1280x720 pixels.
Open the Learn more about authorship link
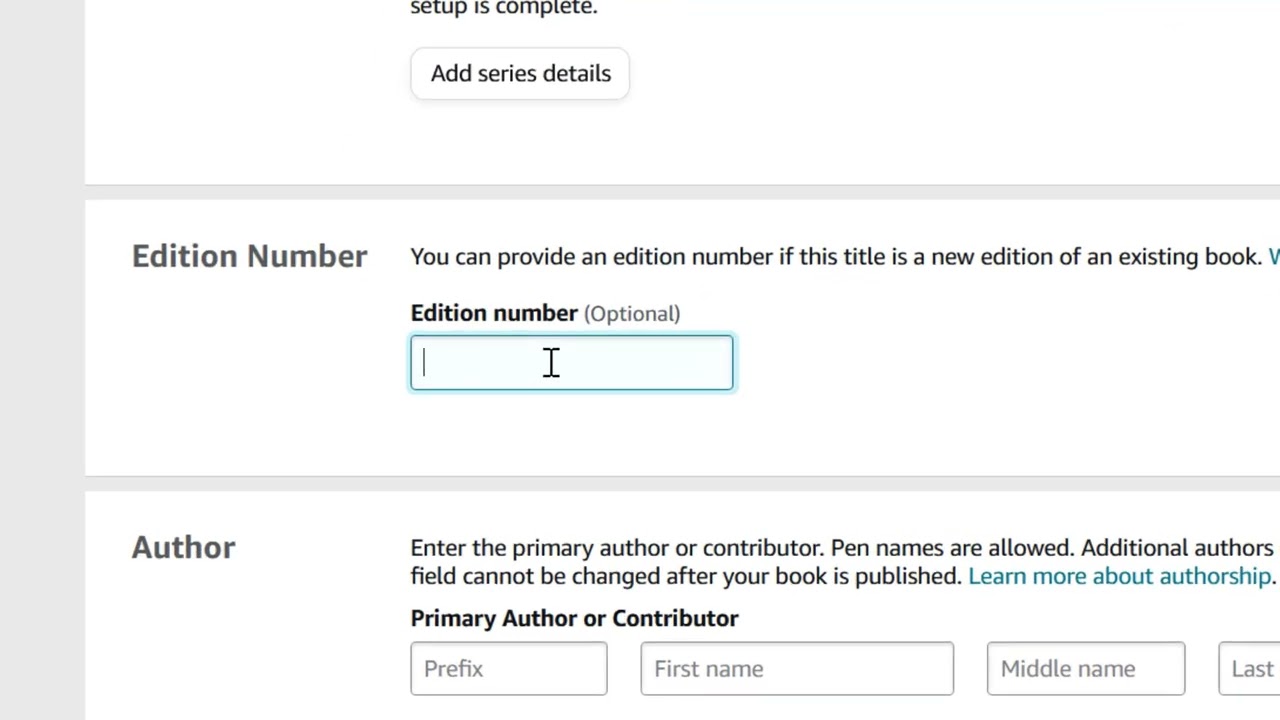(1119, 576)
